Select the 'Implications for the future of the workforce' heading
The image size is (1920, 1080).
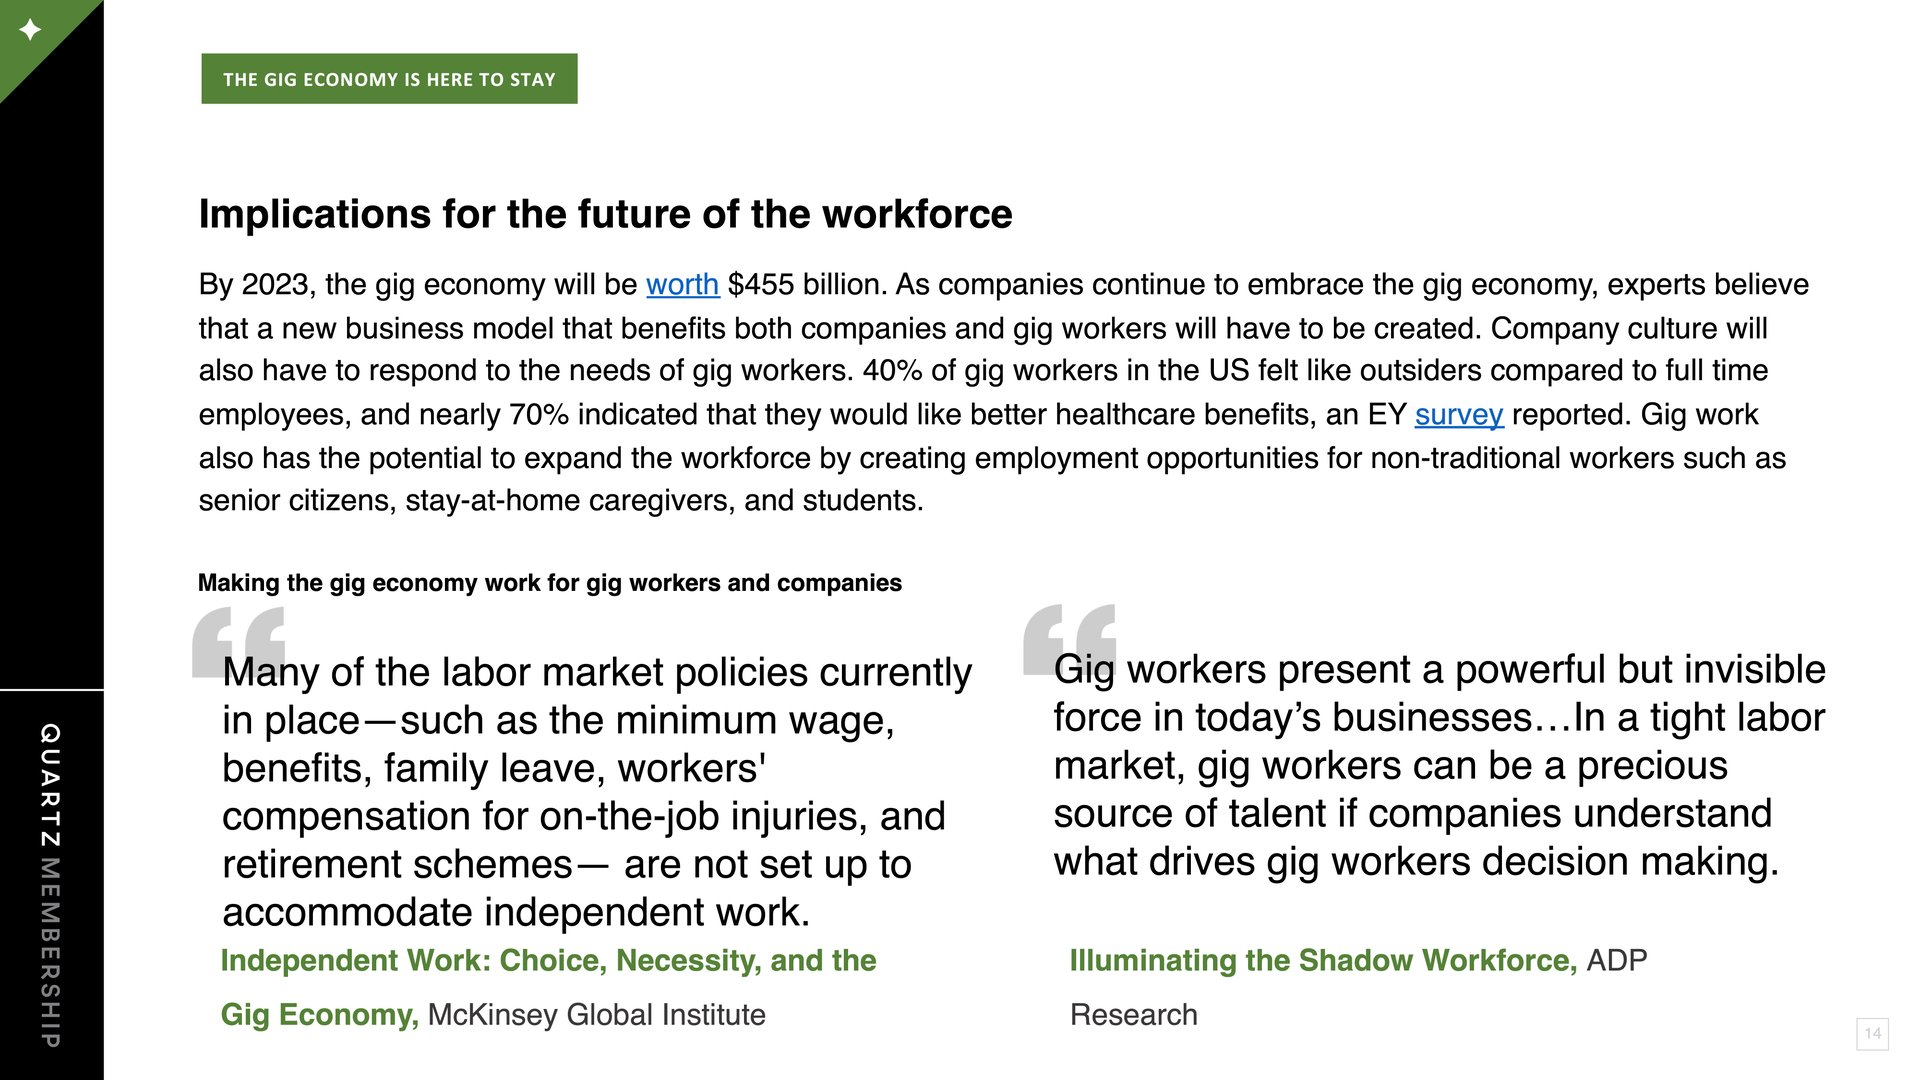coord(605,214)
